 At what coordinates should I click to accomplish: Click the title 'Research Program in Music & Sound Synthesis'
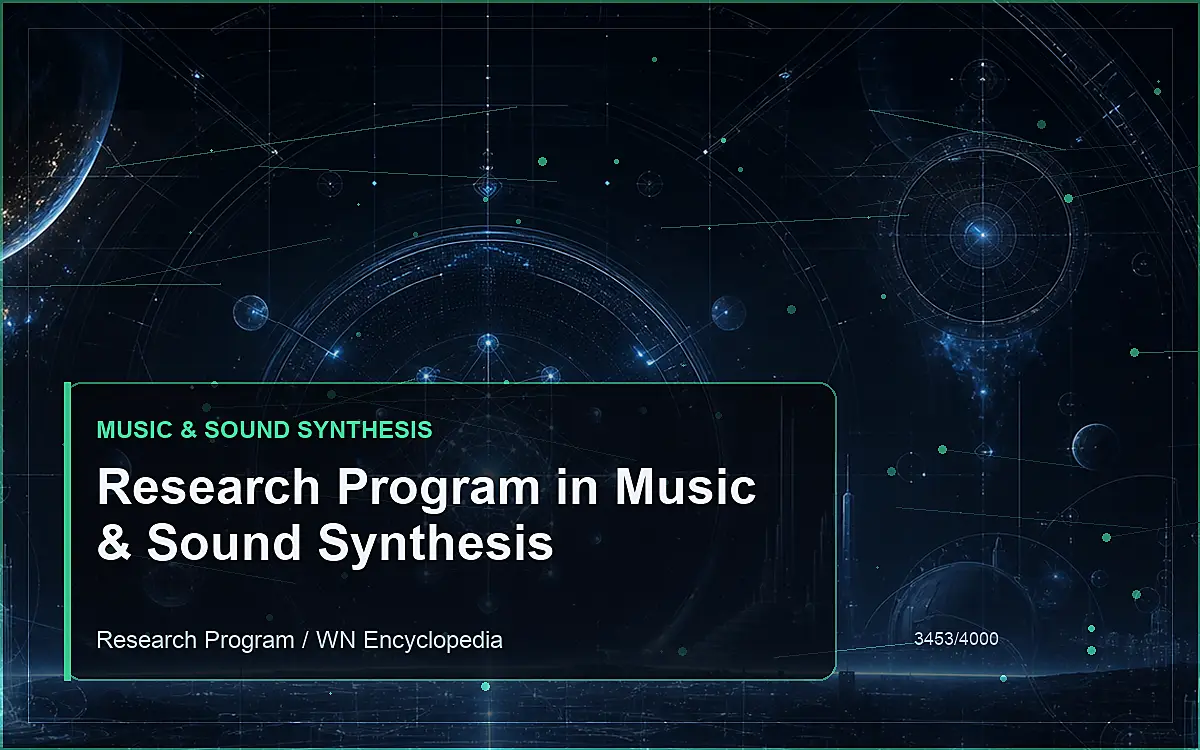tap(426, 515)
